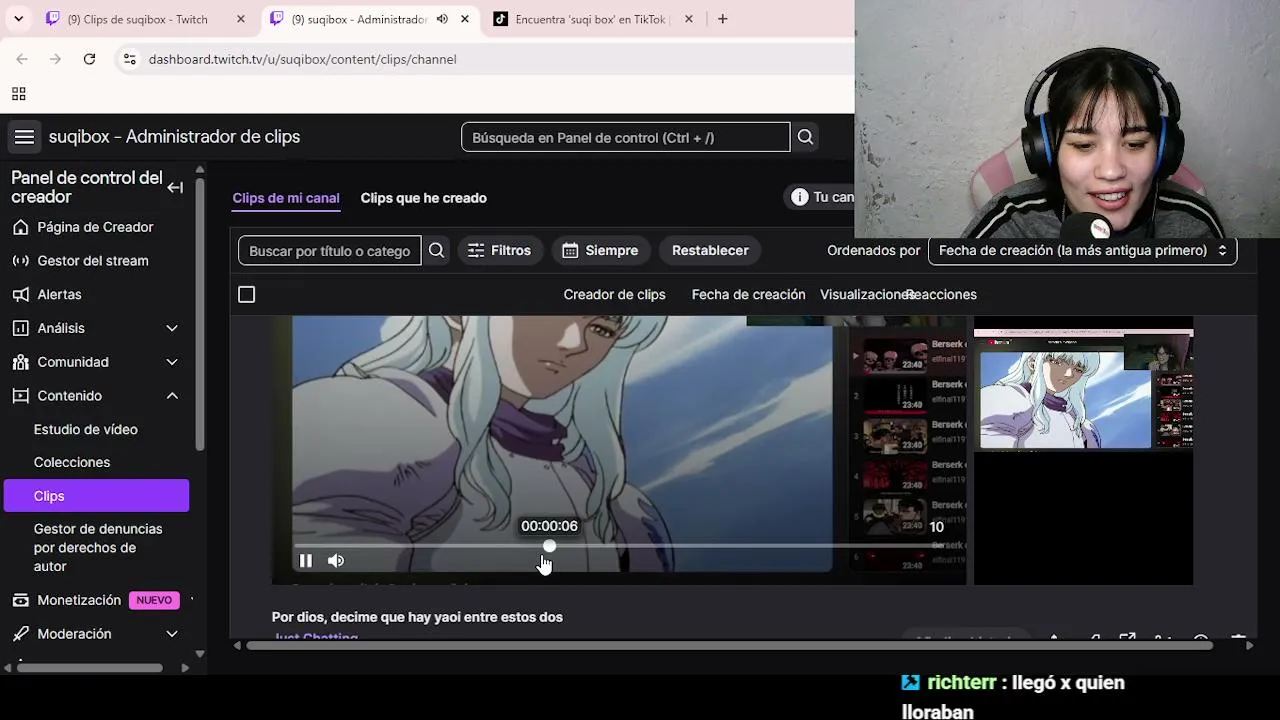Open Estudio de vídeo in sidebar
The image size is (1280, 720).
click(86, 429)
